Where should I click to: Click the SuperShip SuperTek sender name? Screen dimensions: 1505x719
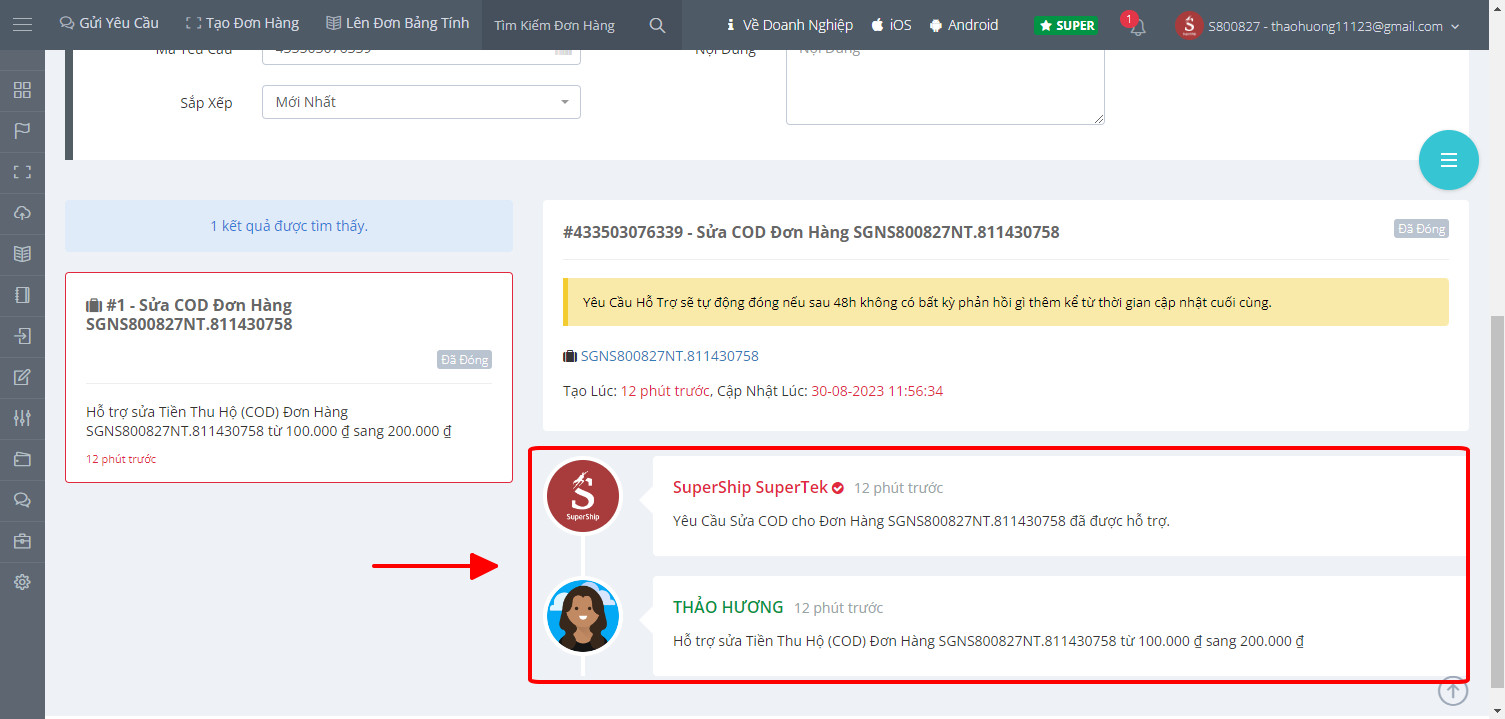[750, 488]
